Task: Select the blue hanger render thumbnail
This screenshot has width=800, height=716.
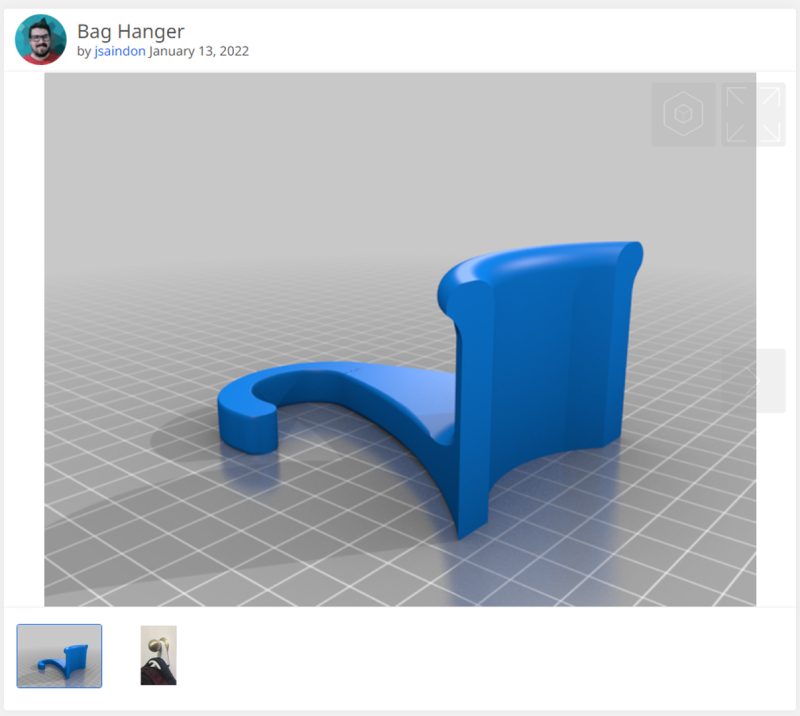Action: (59, 656)
